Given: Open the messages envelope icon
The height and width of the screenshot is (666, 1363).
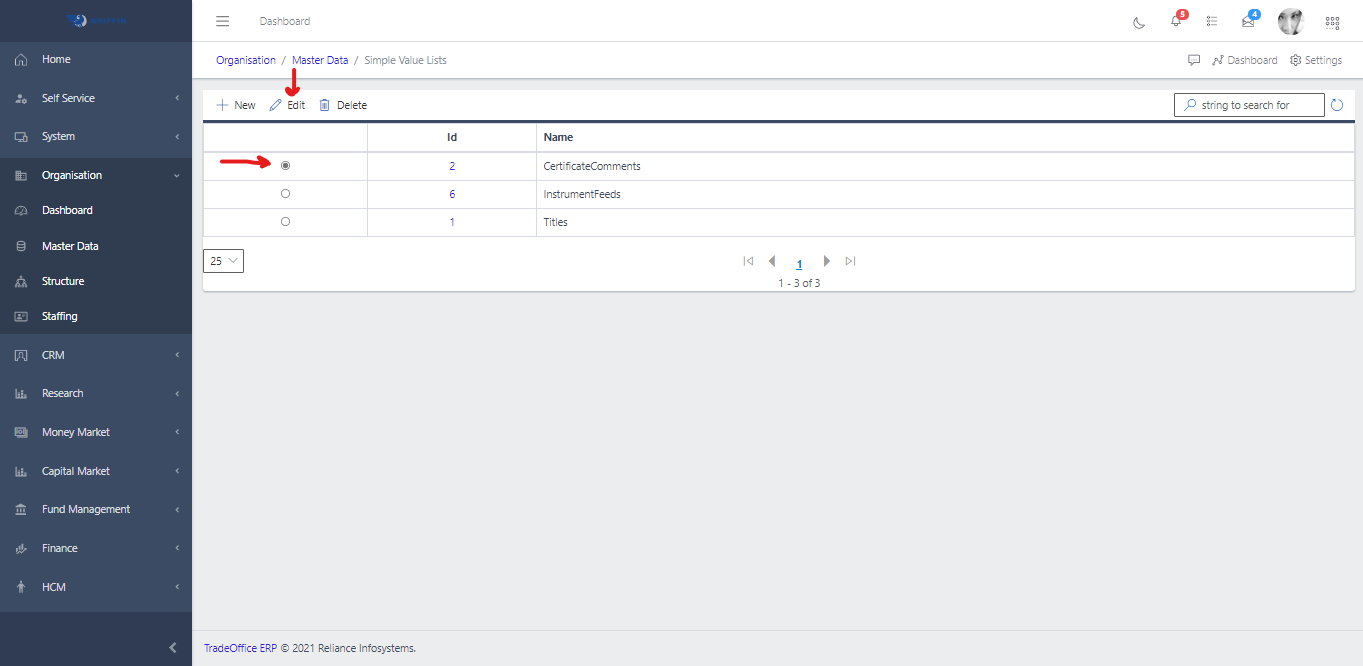Looking at the screenshot, I should pos(1248,22).
